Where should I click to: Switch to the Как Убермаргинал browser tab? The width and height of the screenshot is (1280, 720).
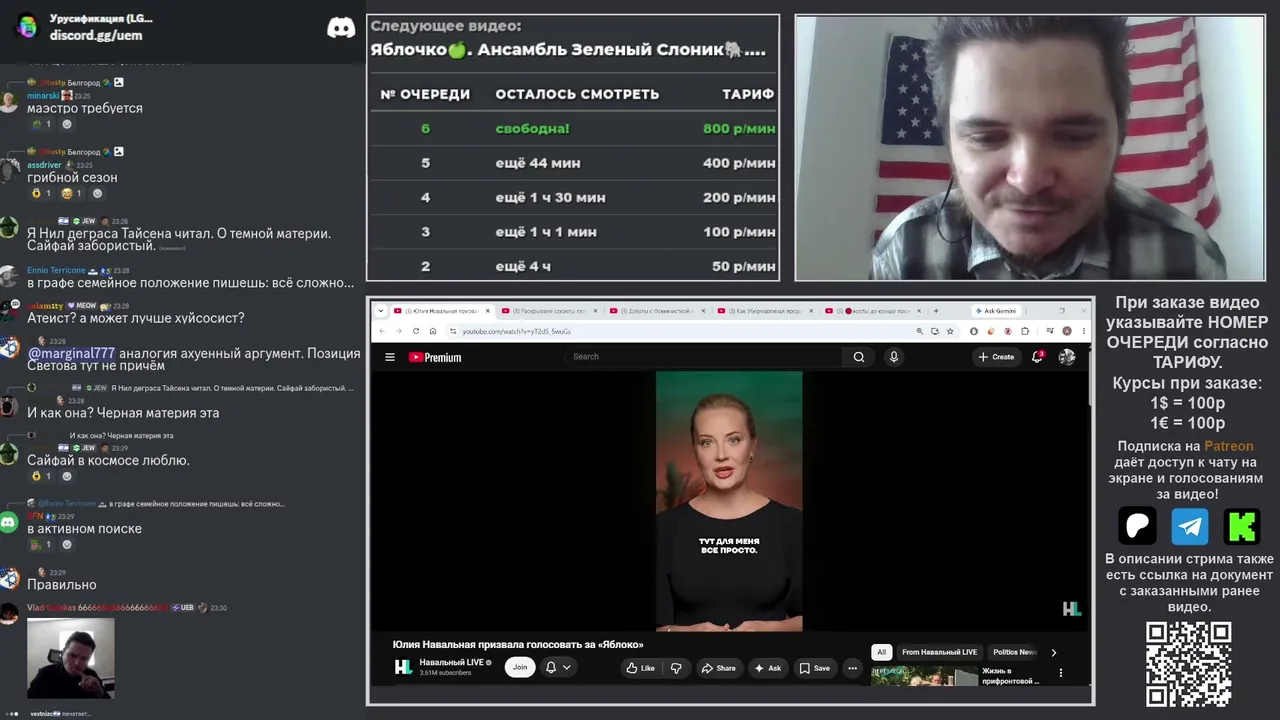(765, 311)
